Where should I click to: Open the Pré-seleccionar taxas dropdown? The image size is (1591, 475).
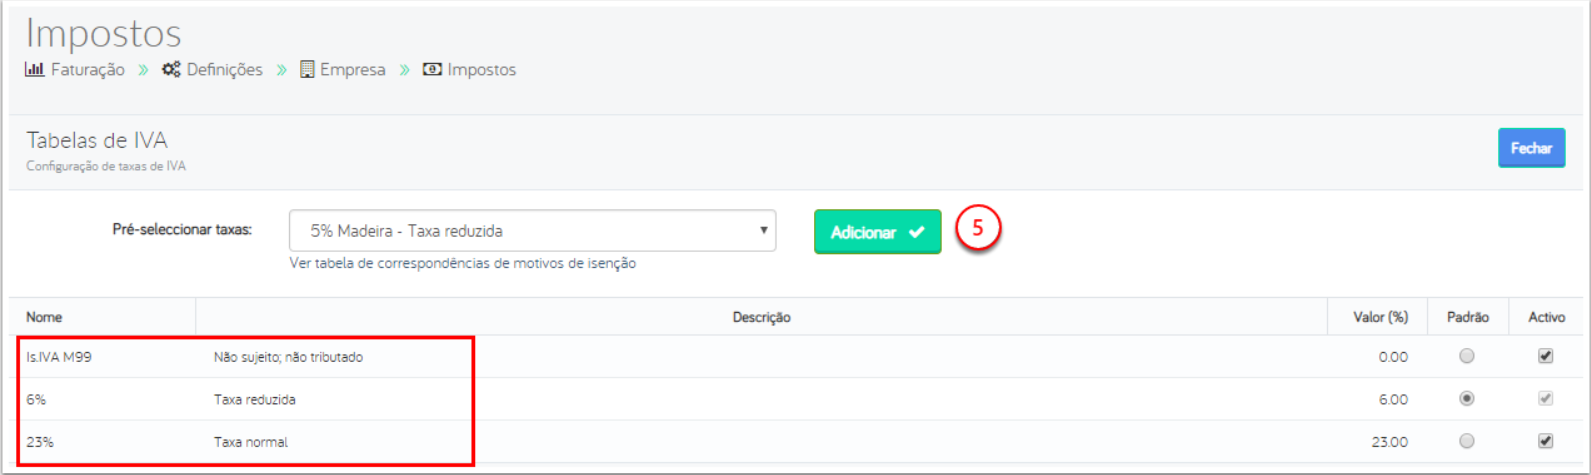coord(532,231)
